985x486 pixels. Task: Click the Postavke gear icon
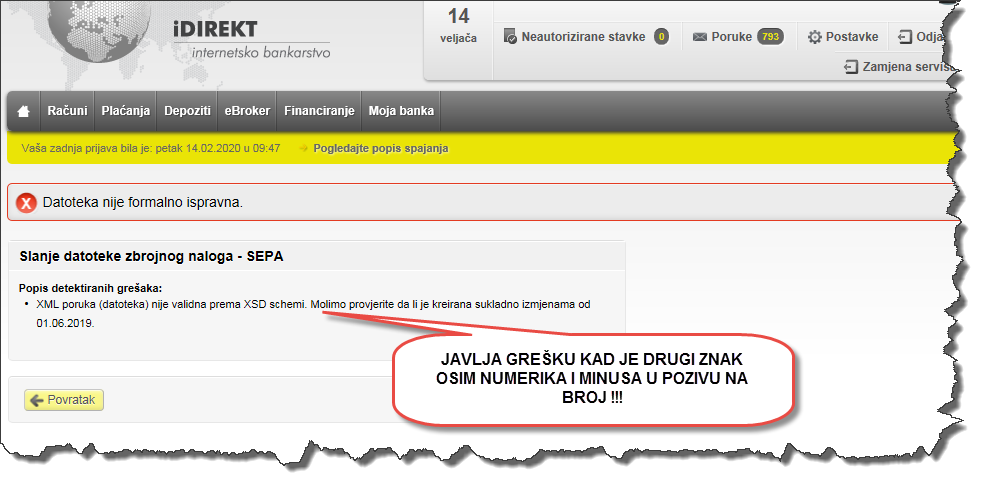[815, 37]
